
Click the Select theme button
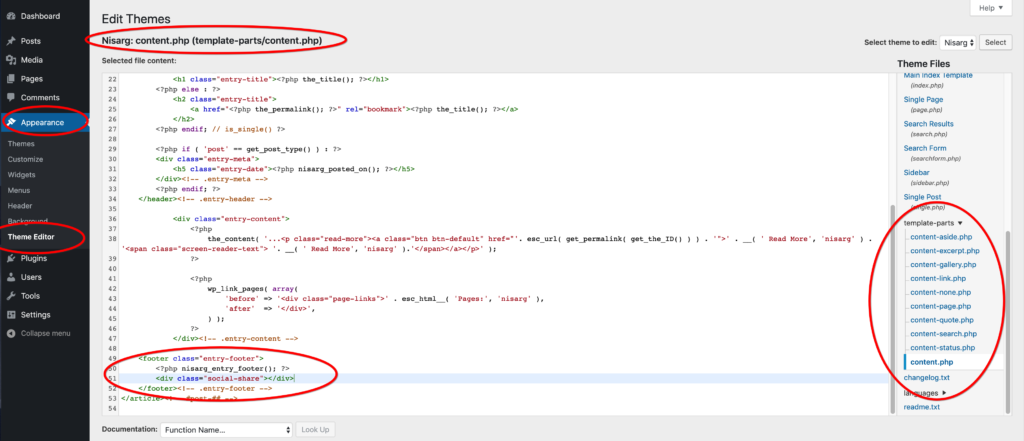click(x=995, y=42)
